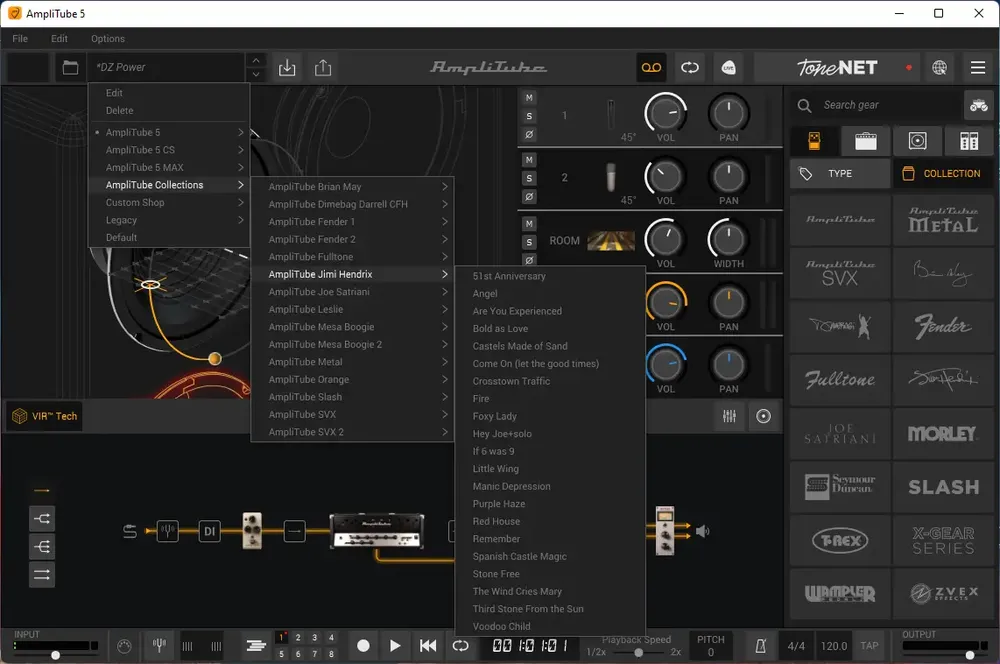Open the preset browser folder icon
Screen dimensions: 1000x664
[70, 68]
